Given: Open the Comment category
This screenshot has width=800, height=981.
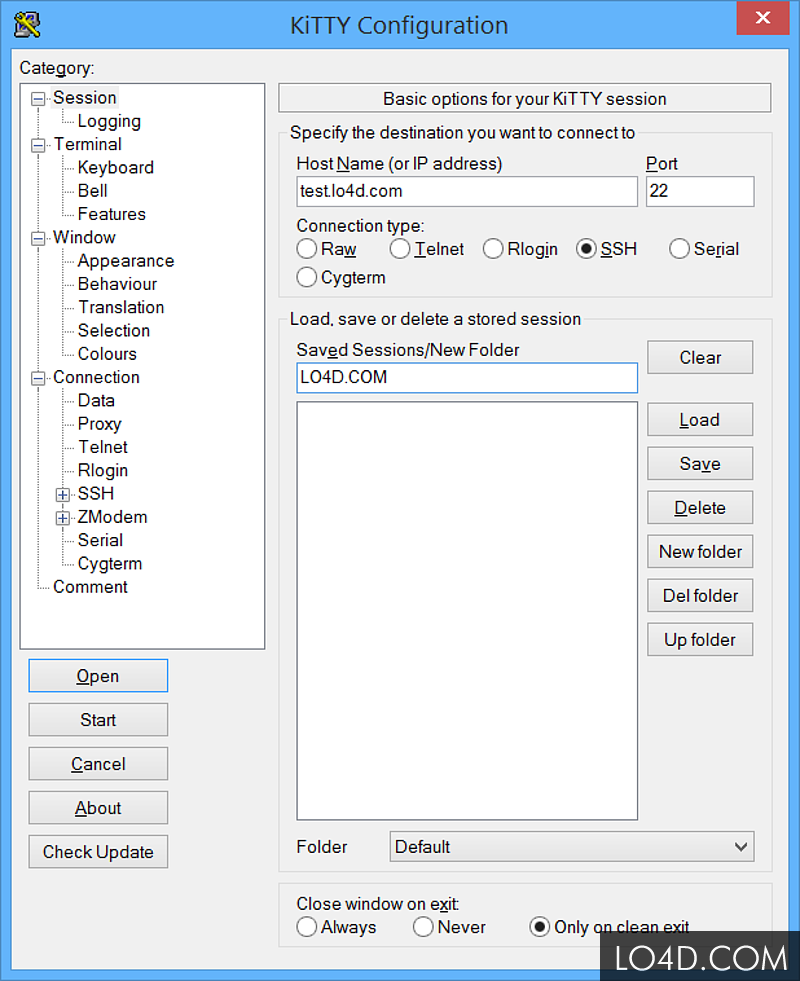Looking at the screenshot, I should point(90,587).
